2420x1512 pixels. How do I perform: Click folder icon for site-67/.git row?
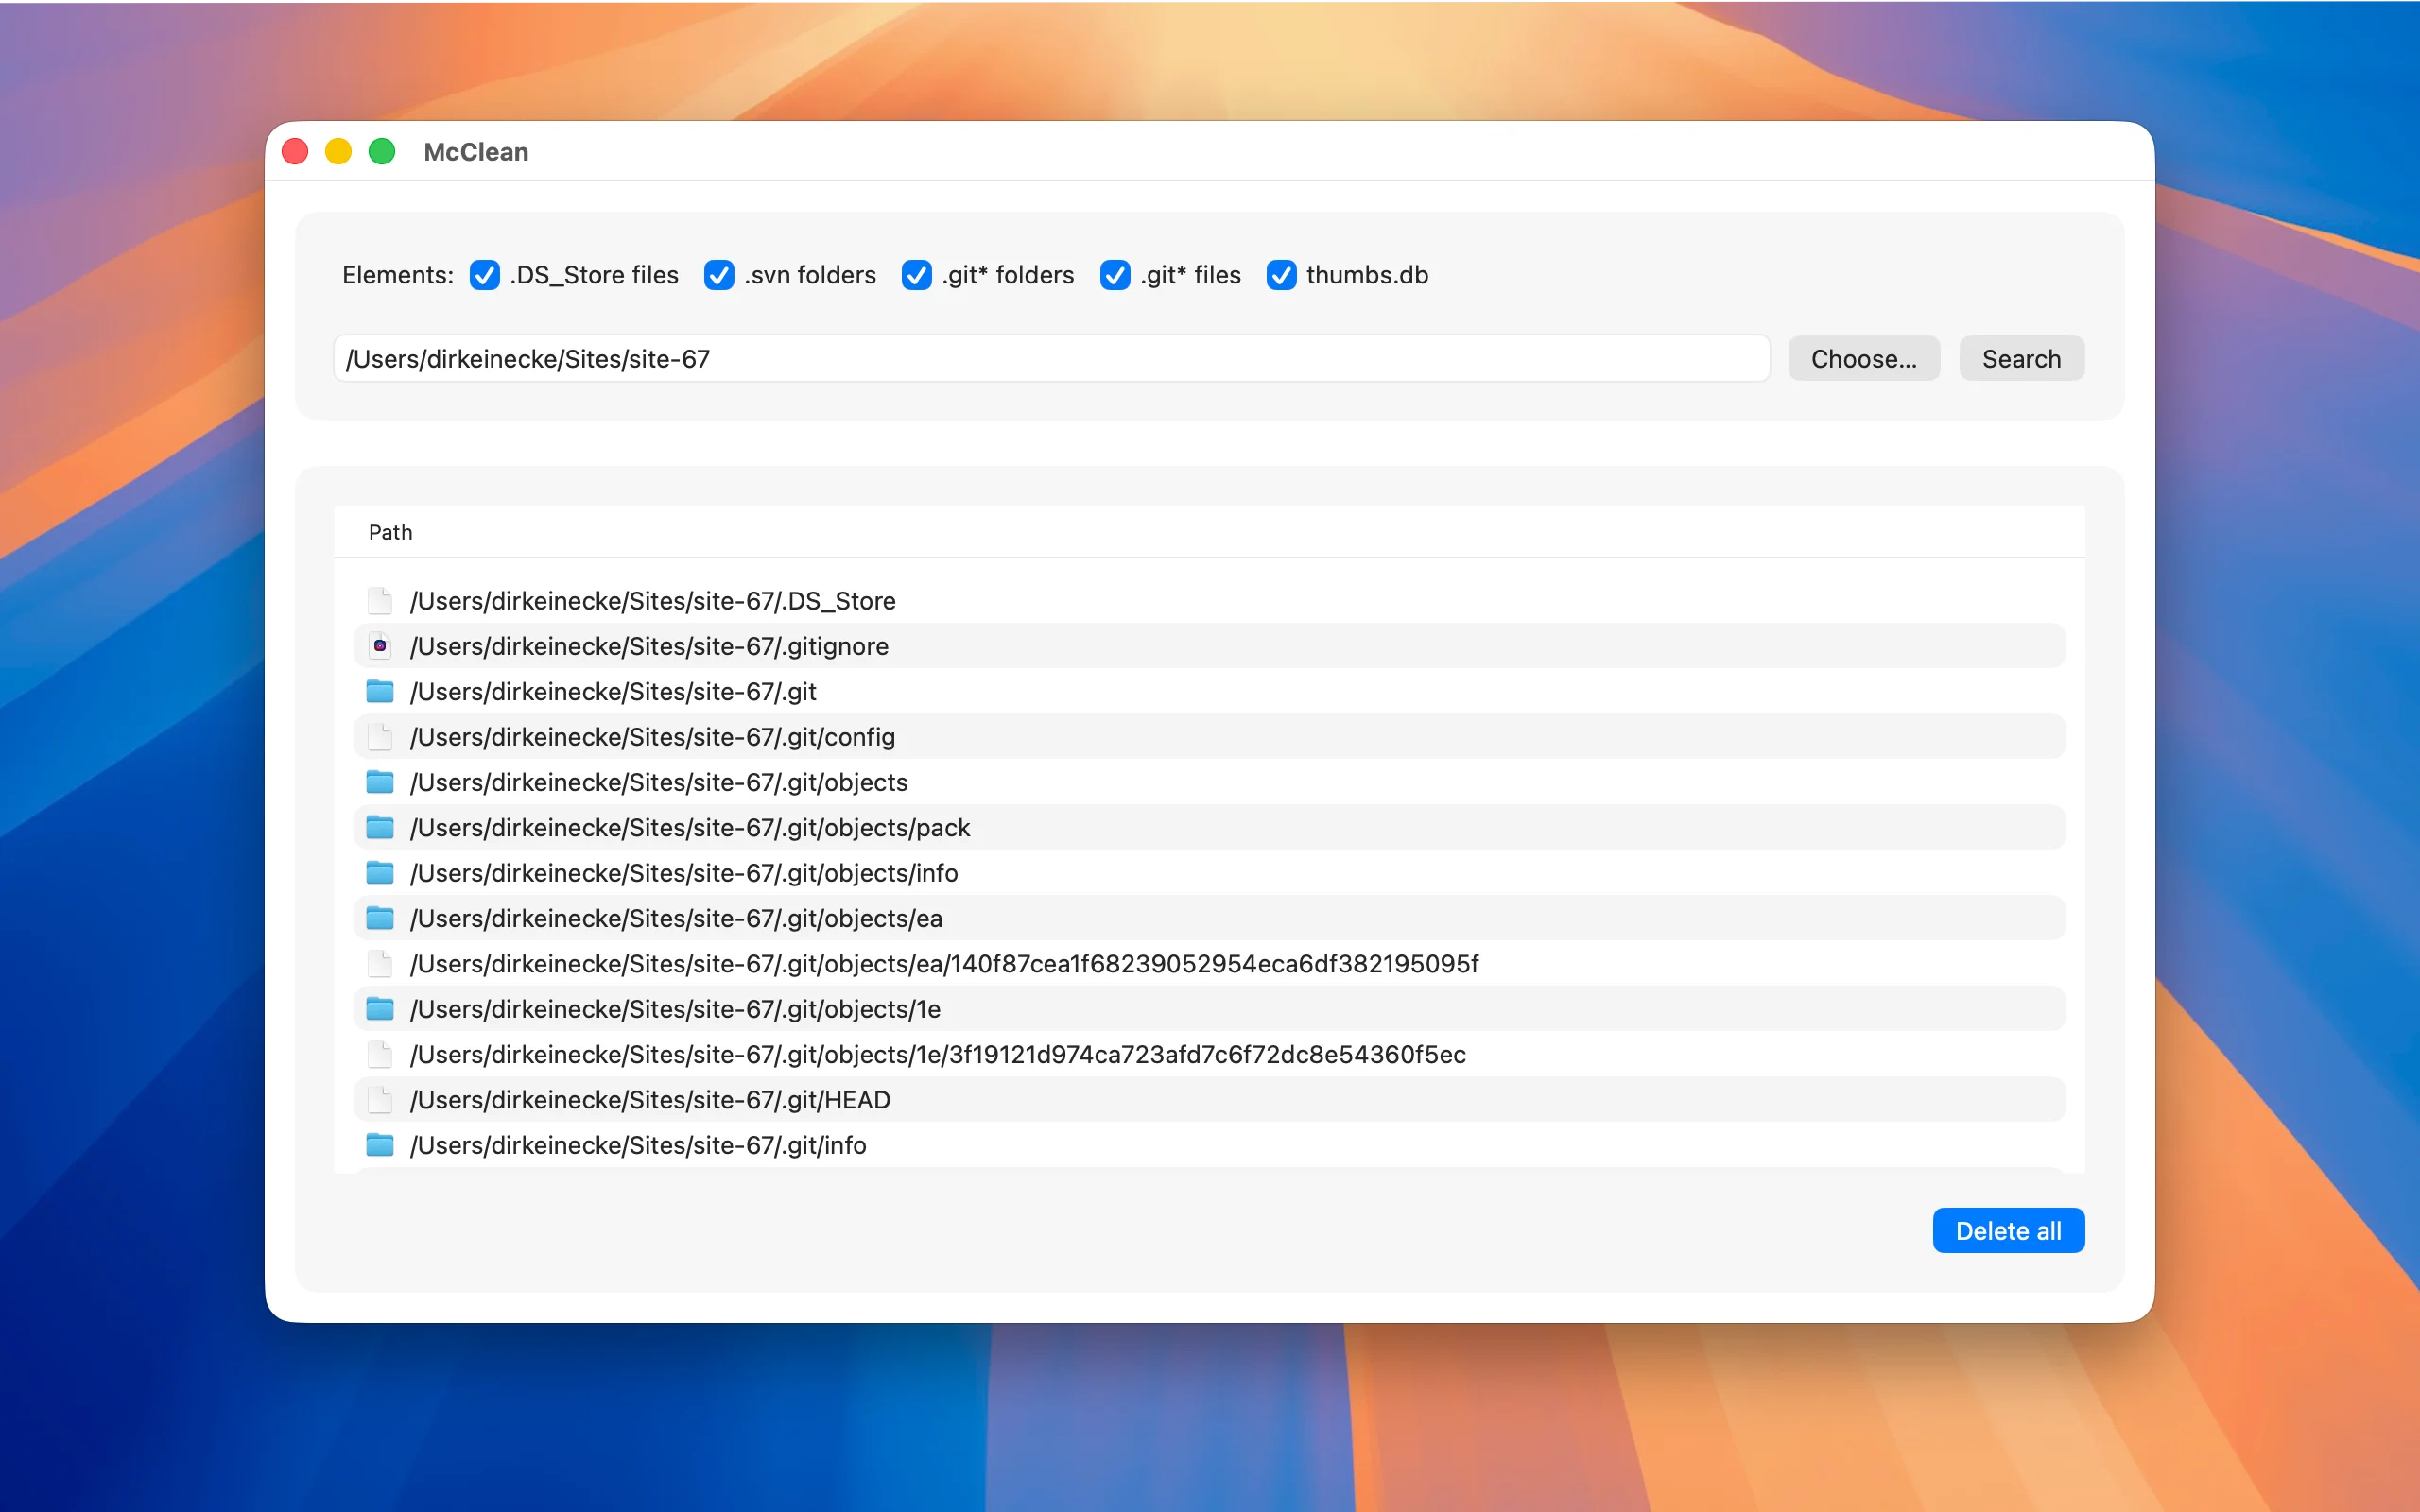coord(380,691)
